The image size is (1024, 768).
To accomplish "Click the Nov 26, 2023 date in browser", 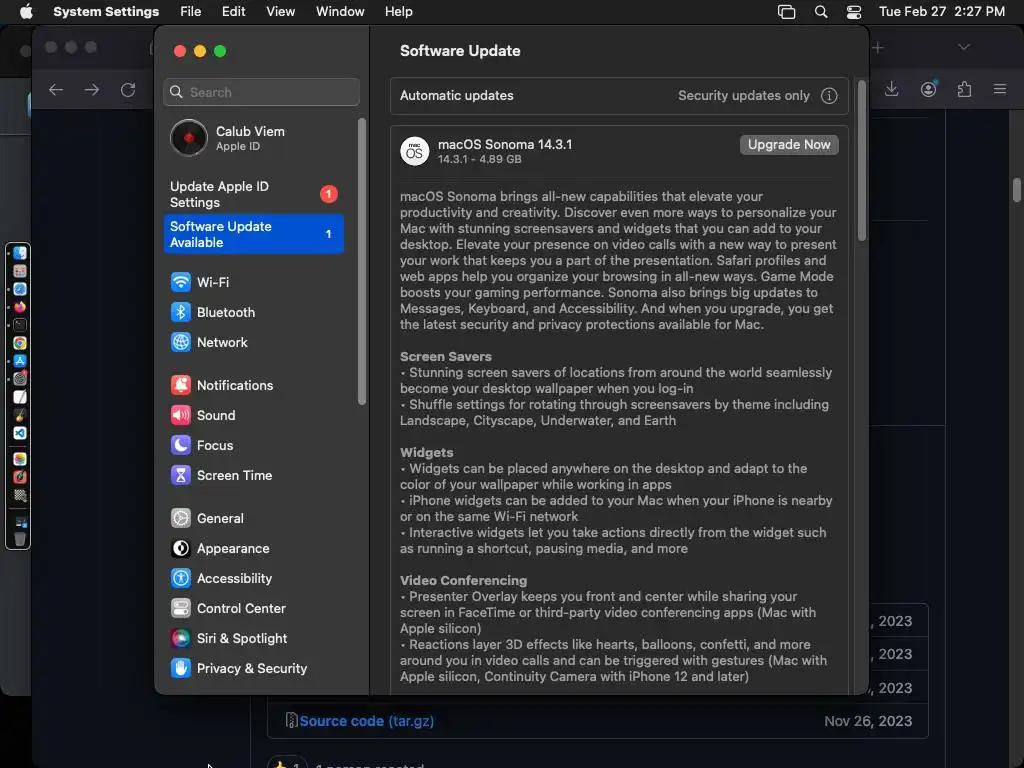I will coord(868,721).
